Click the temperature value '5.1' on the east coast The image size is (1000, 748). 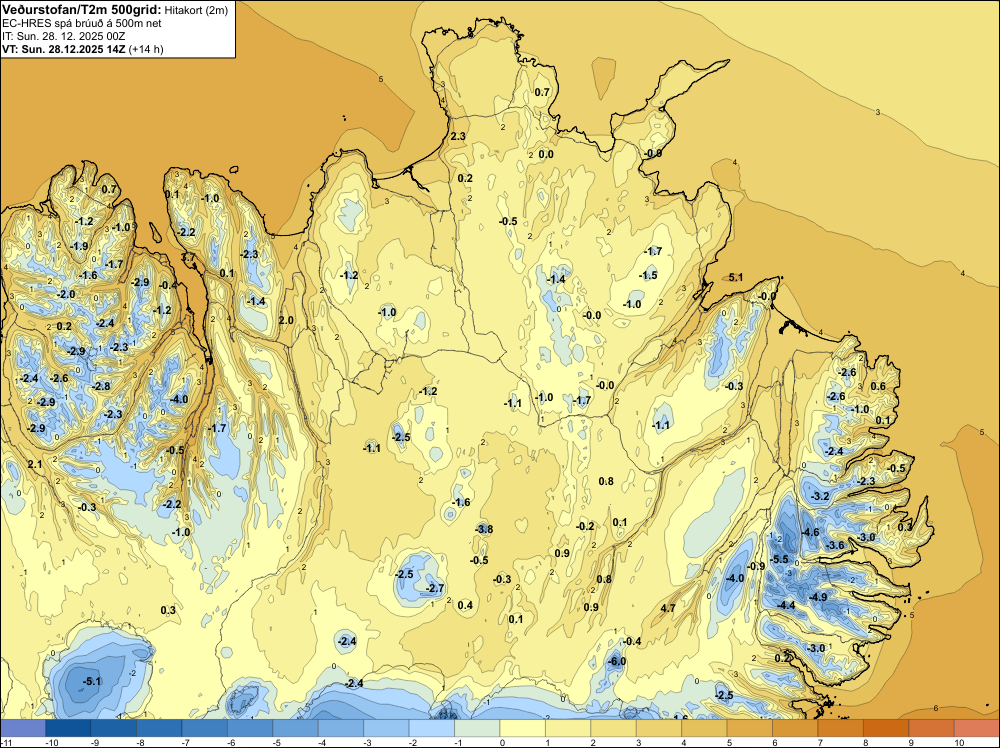point(735,277)
